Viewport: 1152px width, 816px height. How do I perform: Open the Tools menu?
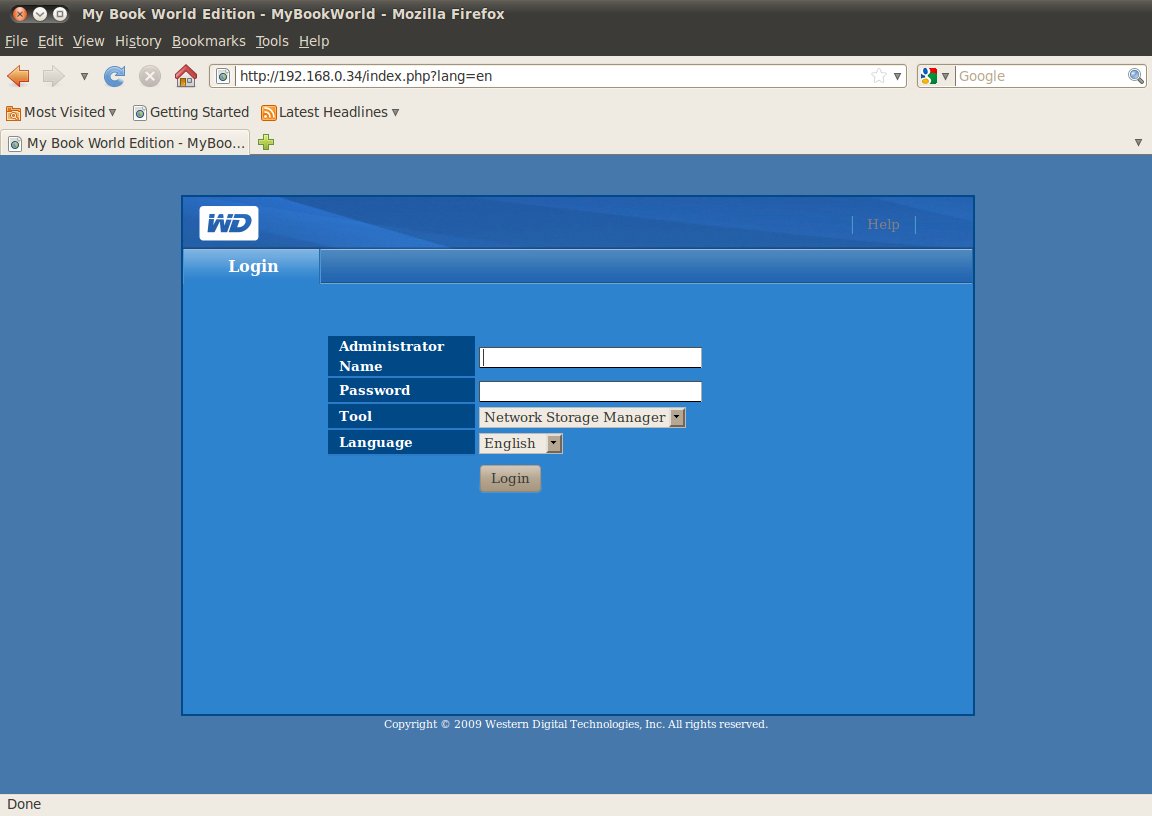[272, 41]
